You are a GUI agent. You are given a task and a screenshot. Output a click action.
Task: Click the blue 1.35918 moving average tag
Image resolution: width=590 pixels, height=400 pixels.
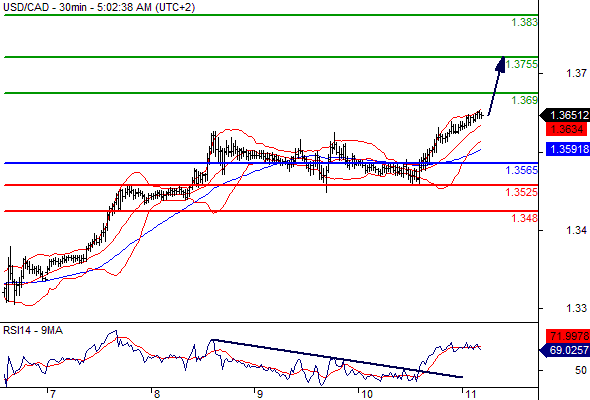point(568,149)
